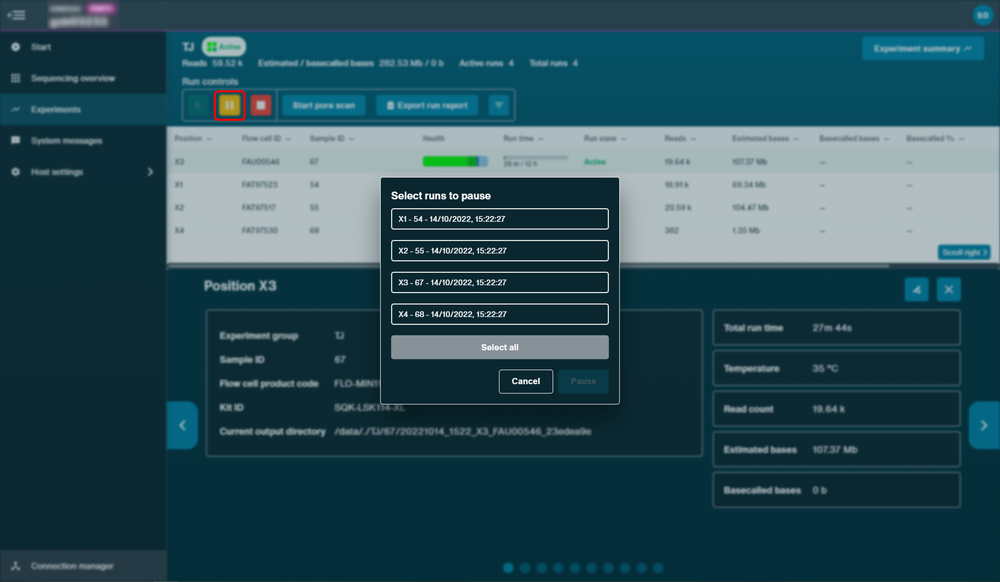Click Select all in the pause dialog

click(x=499, y=347)
